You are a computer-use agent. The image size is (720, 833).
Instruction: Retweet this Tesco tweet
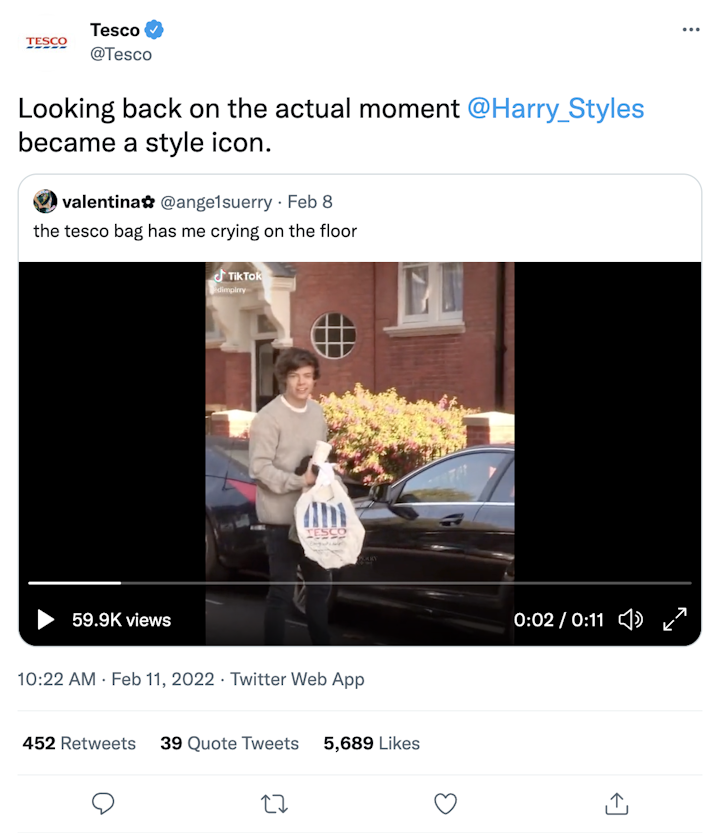(x=274, y=803)
